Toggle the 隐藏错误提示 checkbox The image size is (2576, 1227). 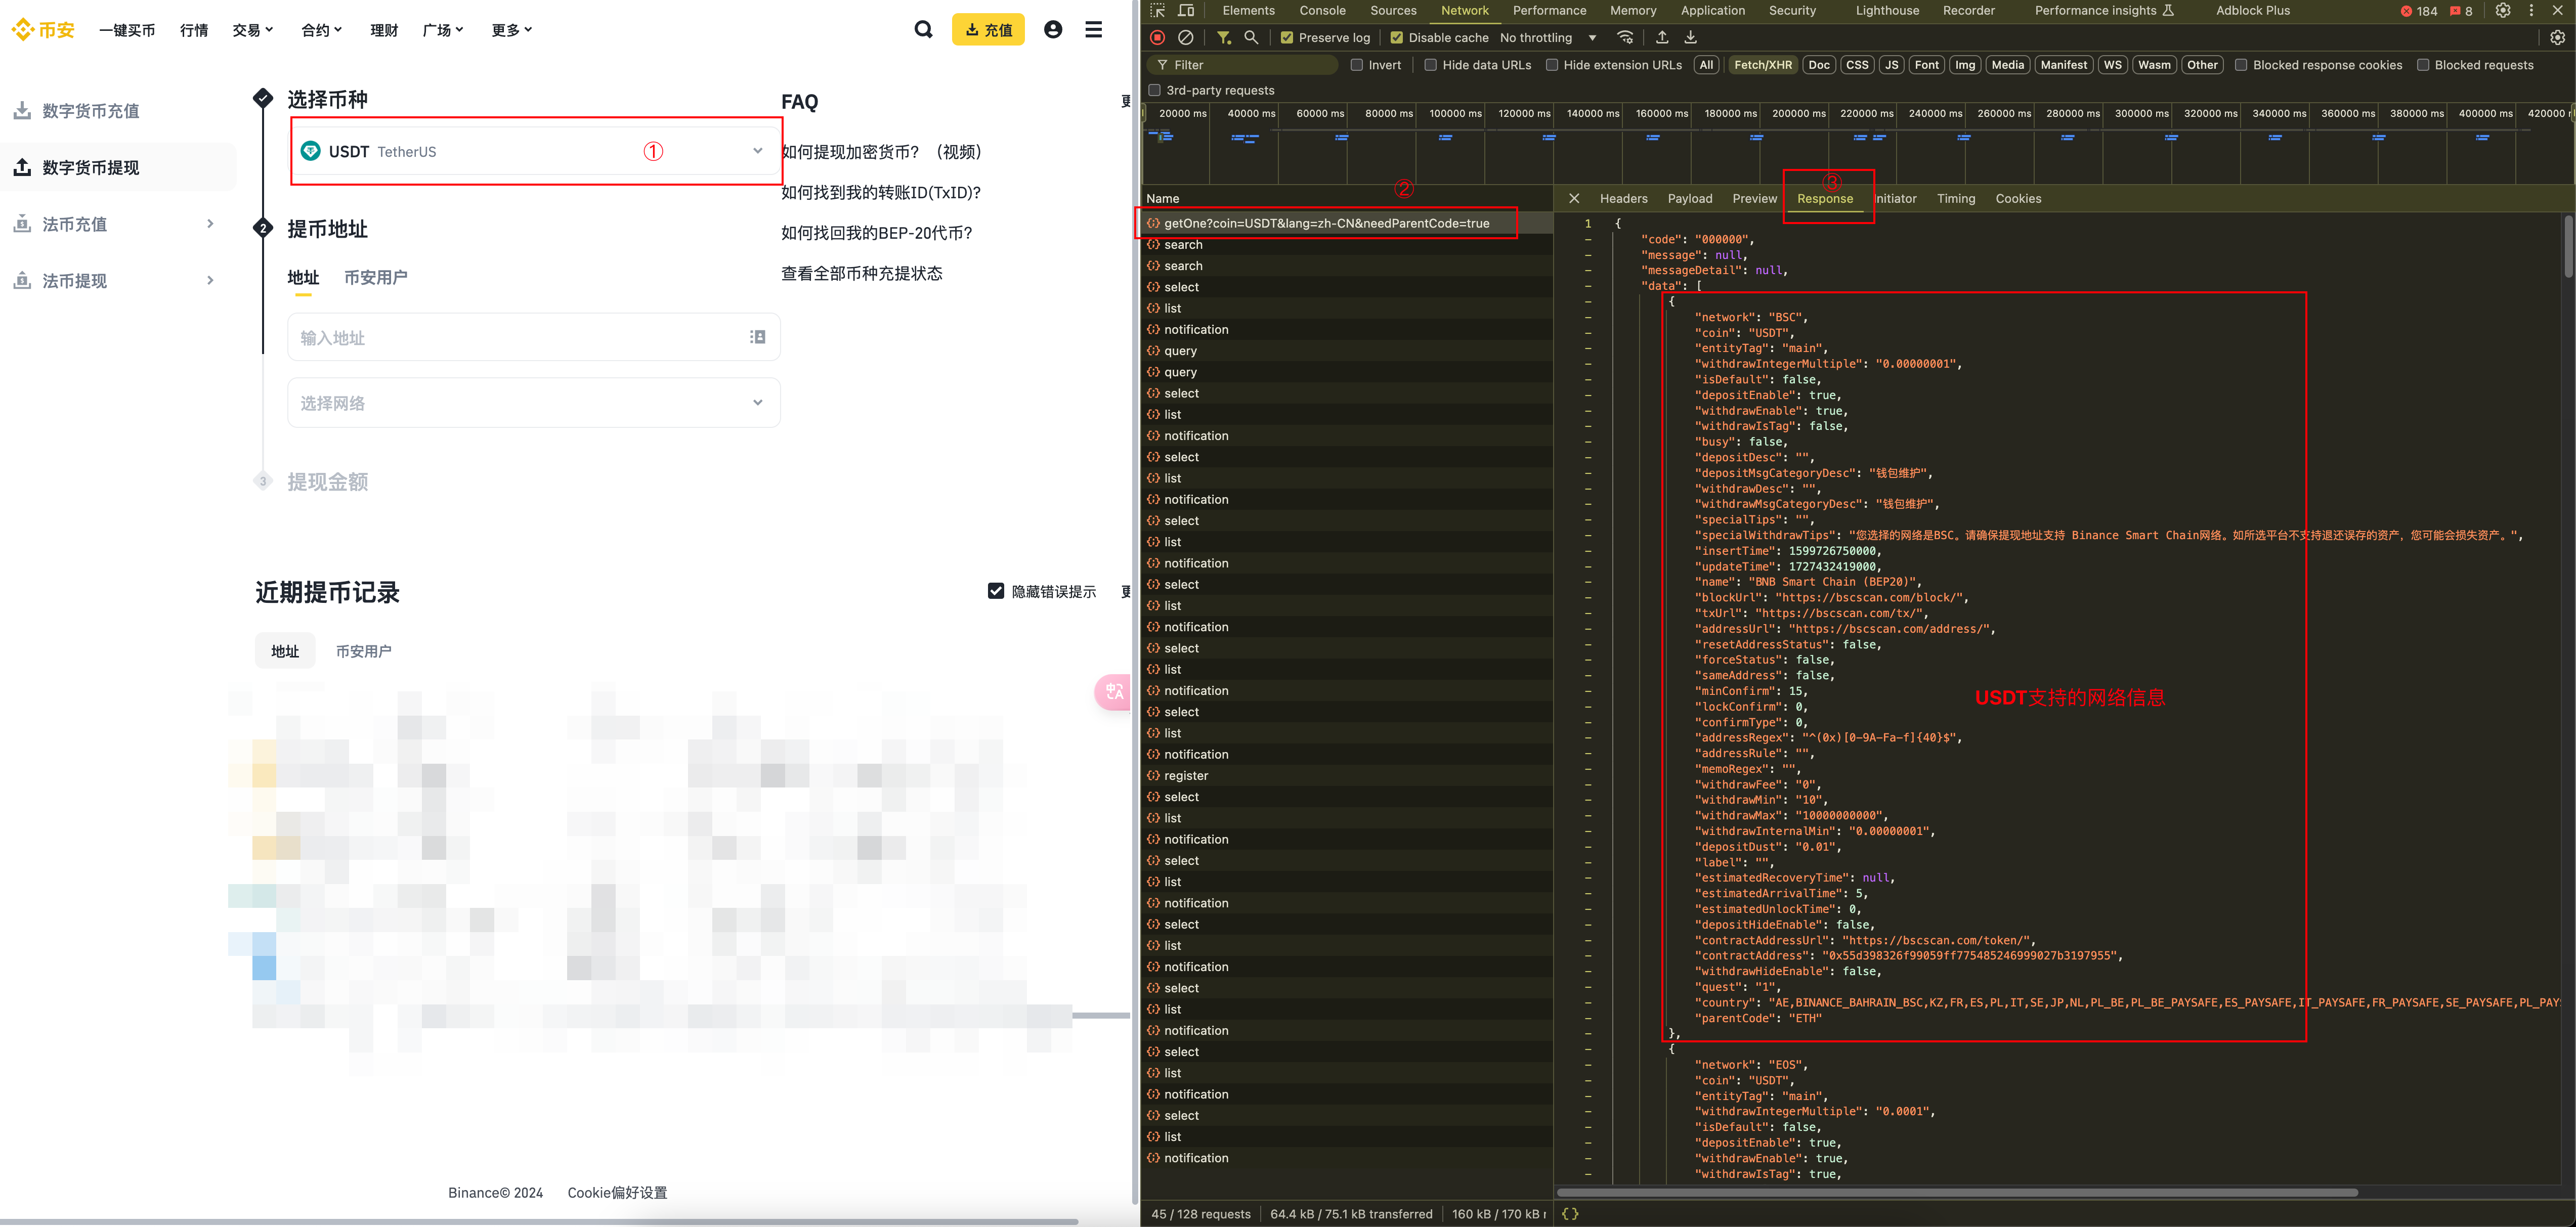996,591
